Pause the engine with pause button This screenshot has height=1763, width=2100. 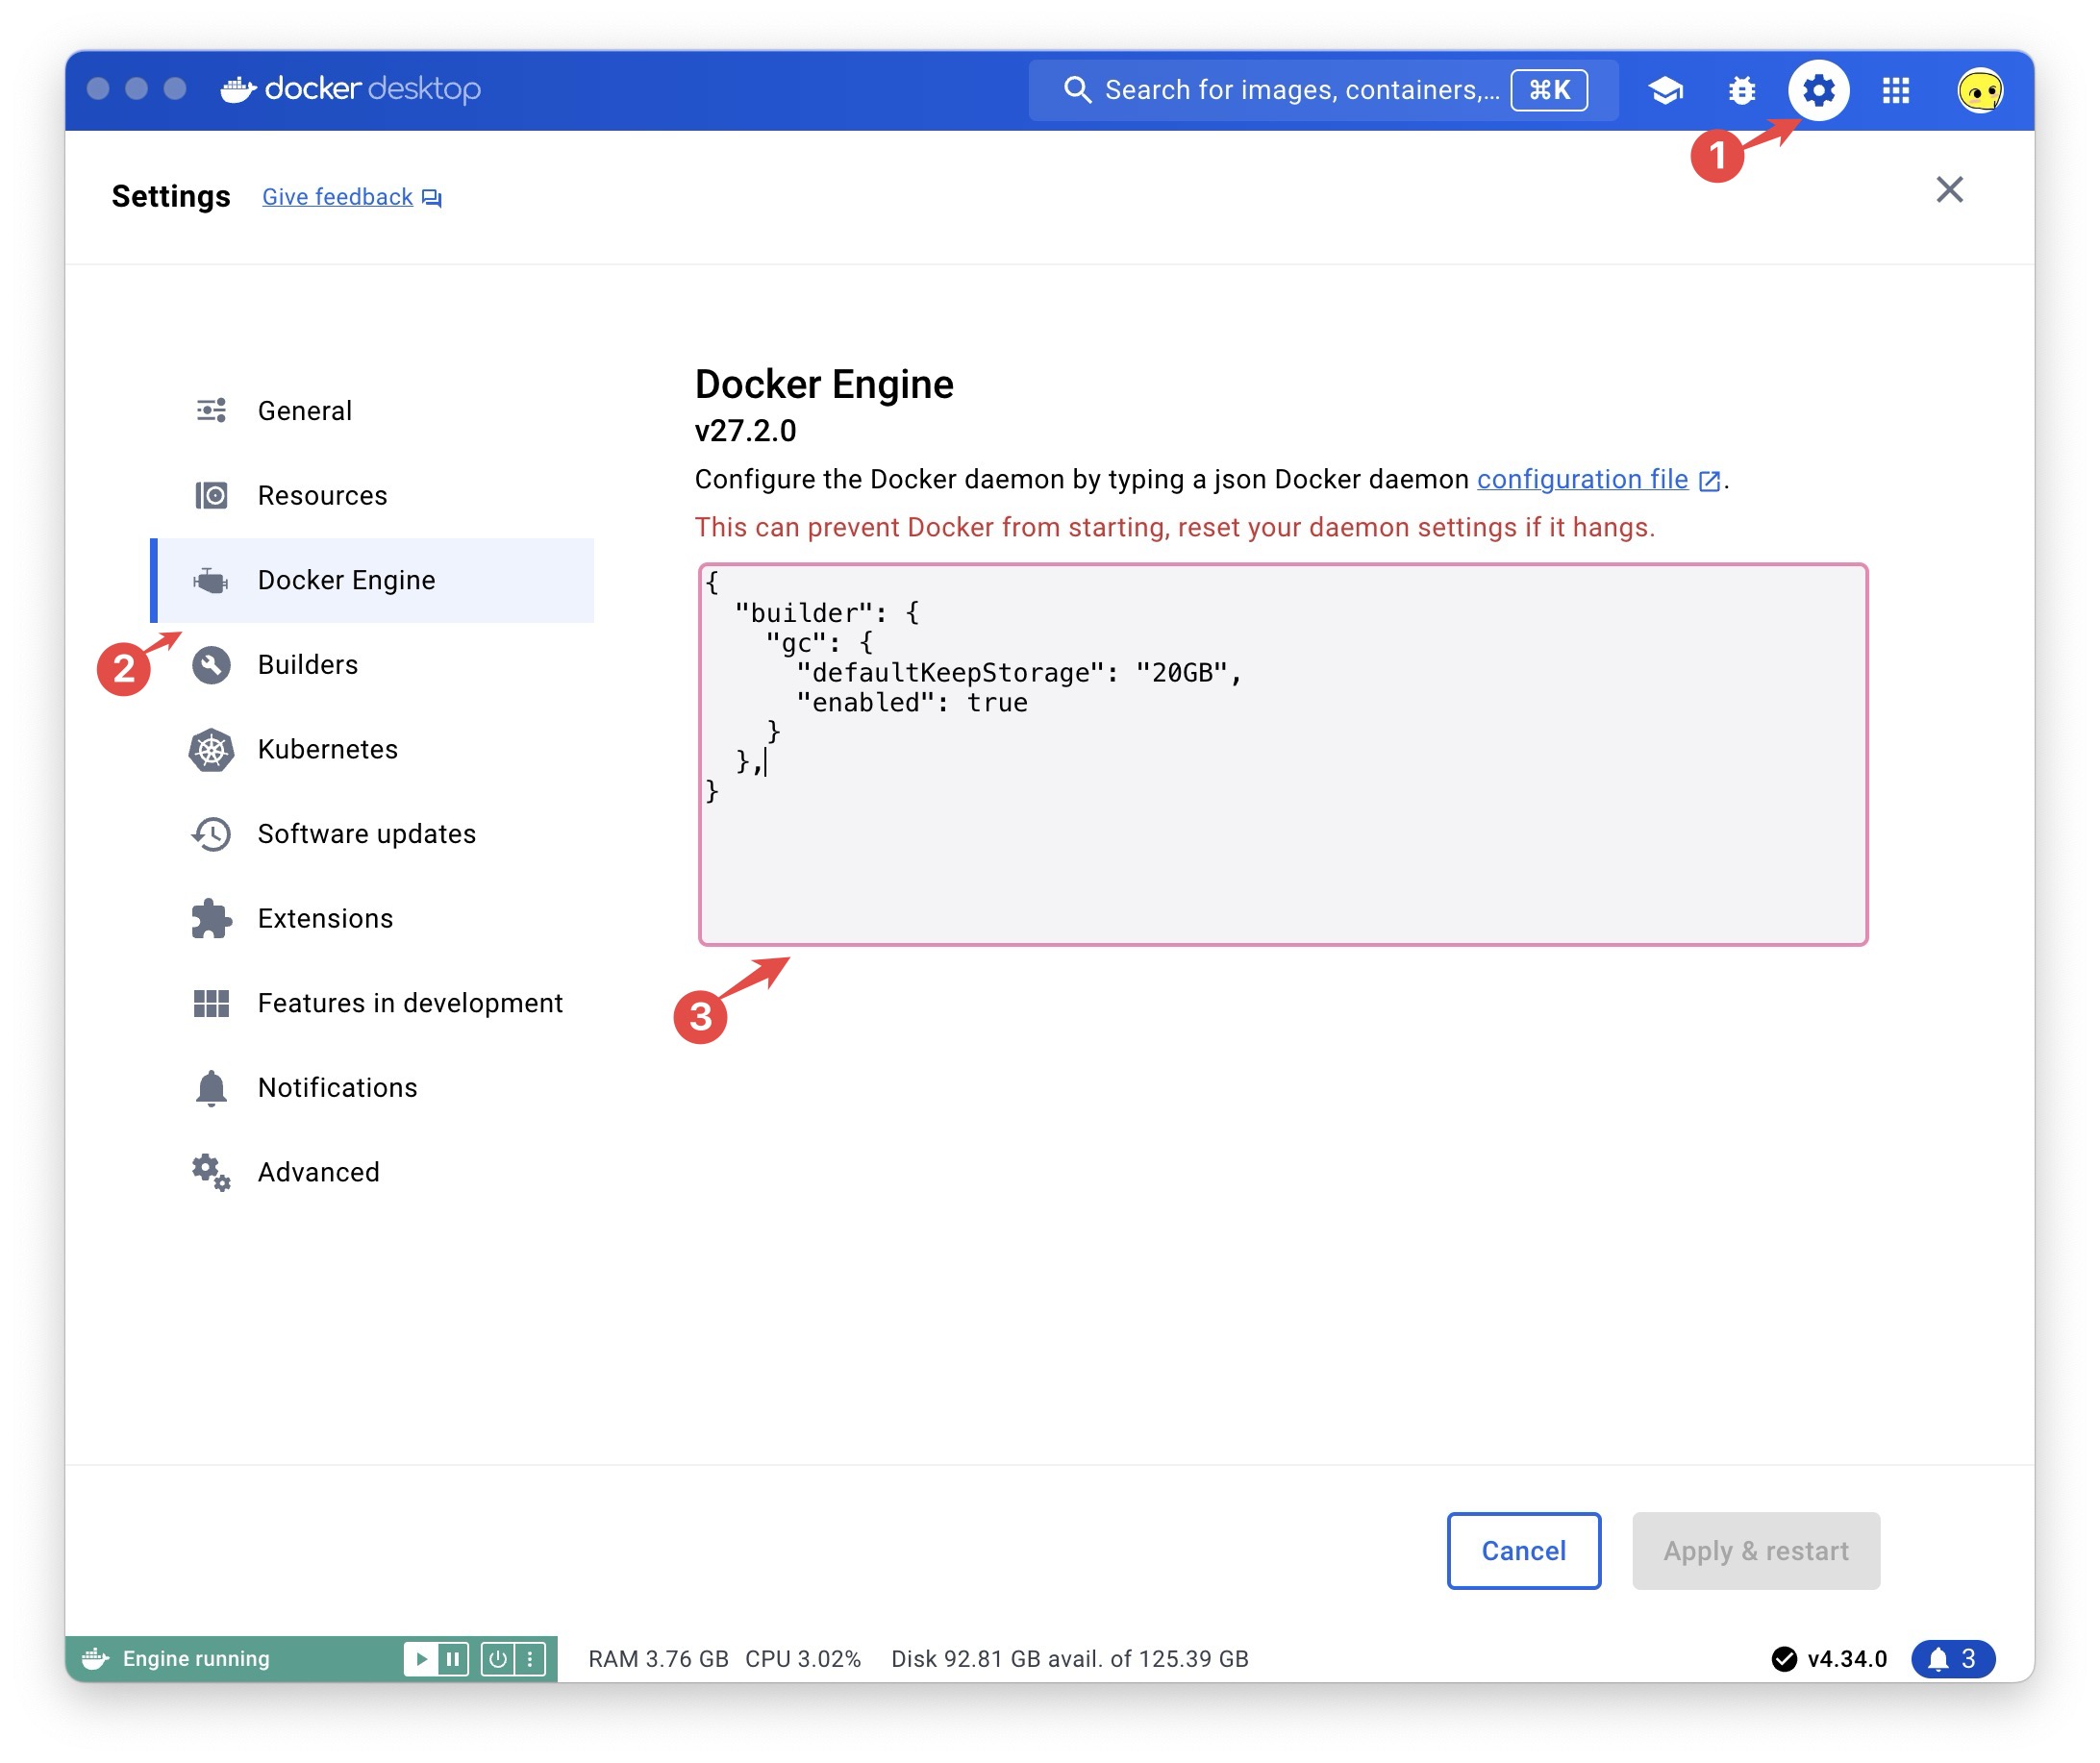[453, 1659]
